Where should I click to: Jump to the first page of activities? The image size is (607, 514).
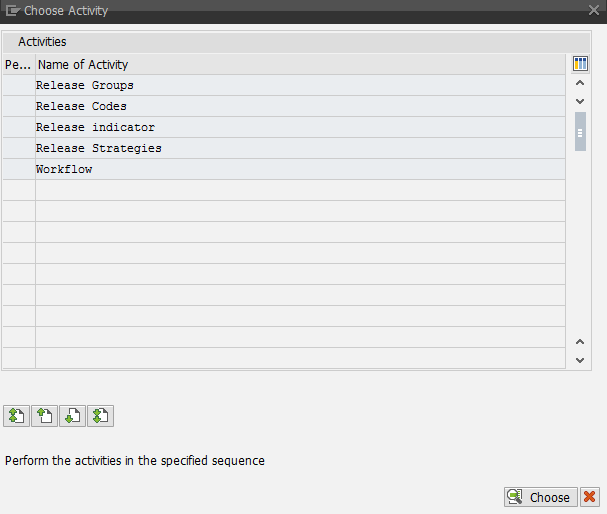click(16, 416)
